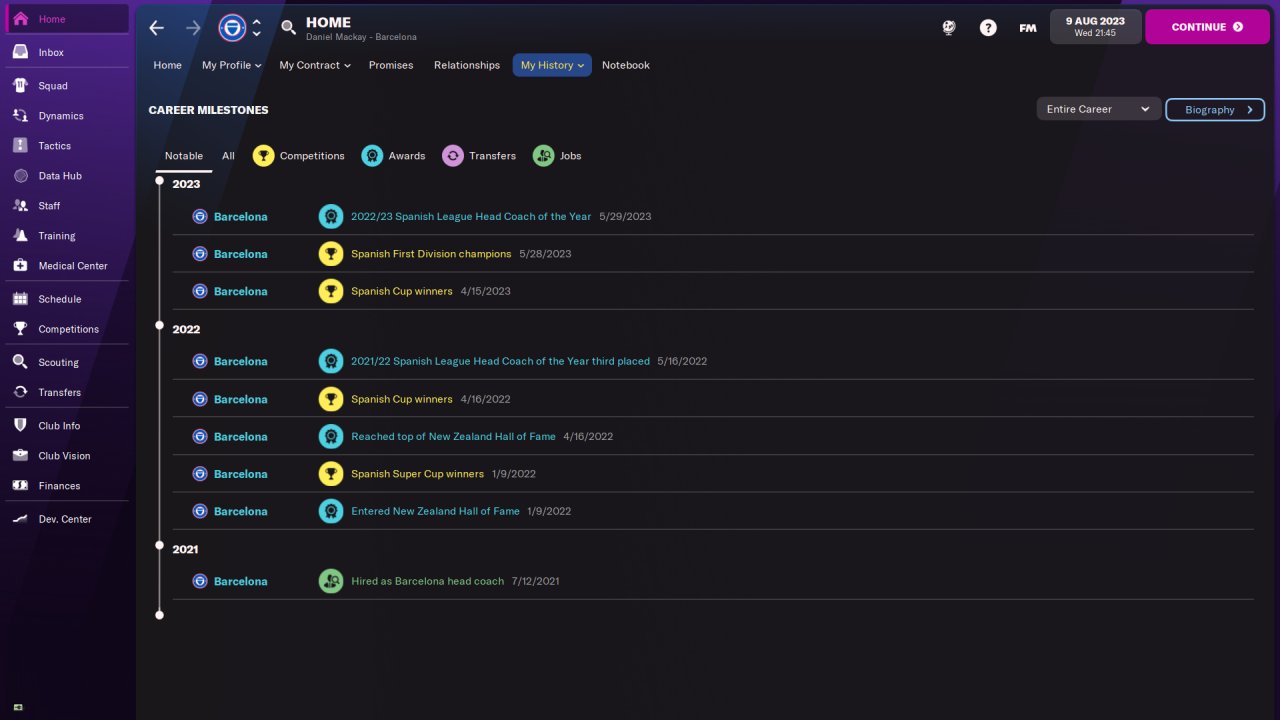This screenshot has height=720, width=1280.
Task: Go forward with the right arrow
Action: (194, 27)
